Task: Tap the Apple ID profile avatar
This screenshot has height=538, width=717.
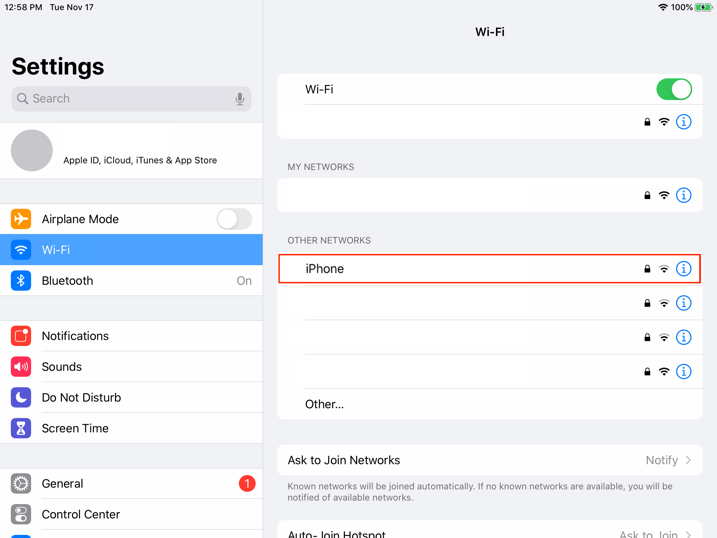Action: coord(32,150)
